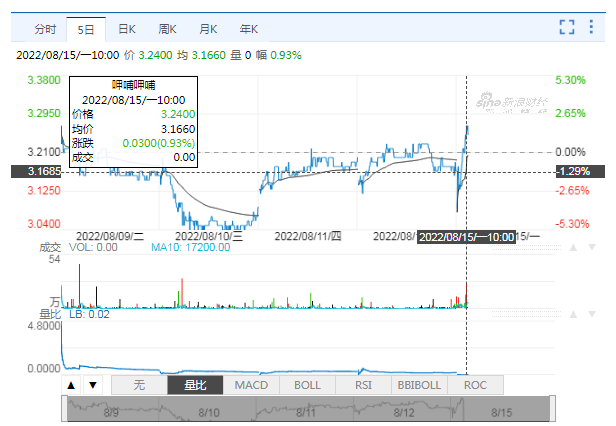Open the 年K yearly chart

[x=250, y=30]
